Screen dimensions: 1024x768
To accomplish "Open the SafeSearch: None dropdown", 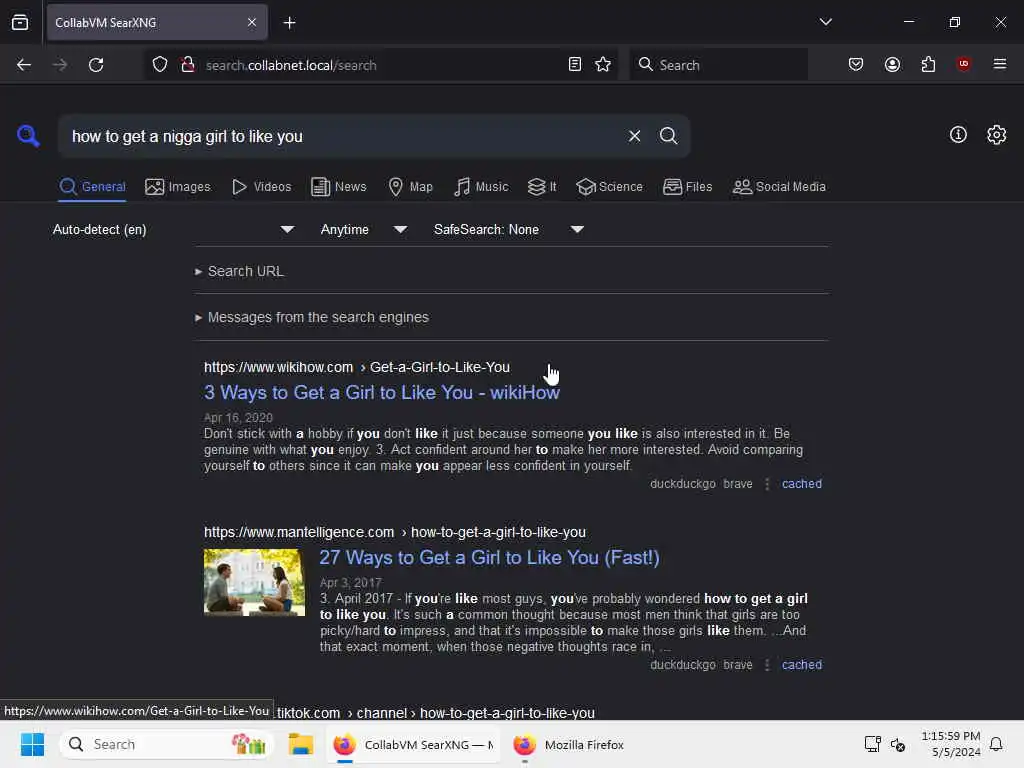I will point(509,230).
